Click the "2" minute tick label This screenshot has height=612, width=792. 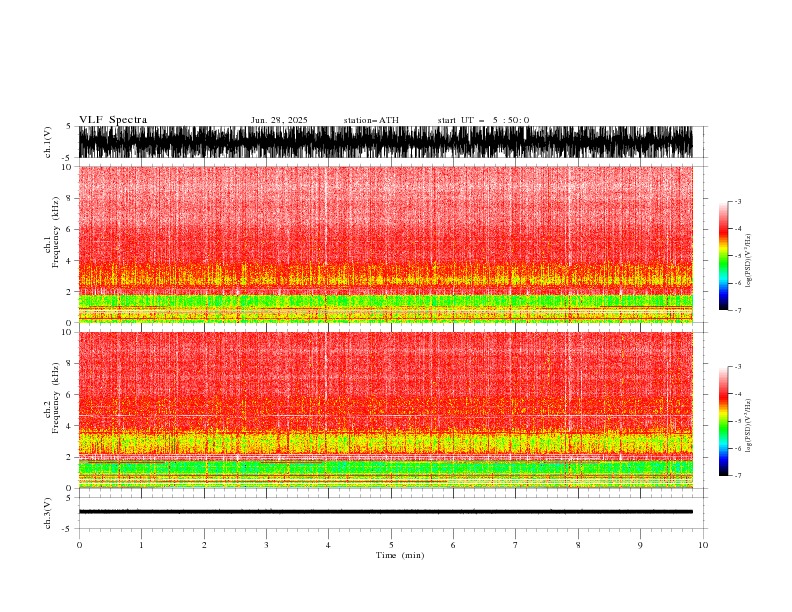click(x=204, y=545)
